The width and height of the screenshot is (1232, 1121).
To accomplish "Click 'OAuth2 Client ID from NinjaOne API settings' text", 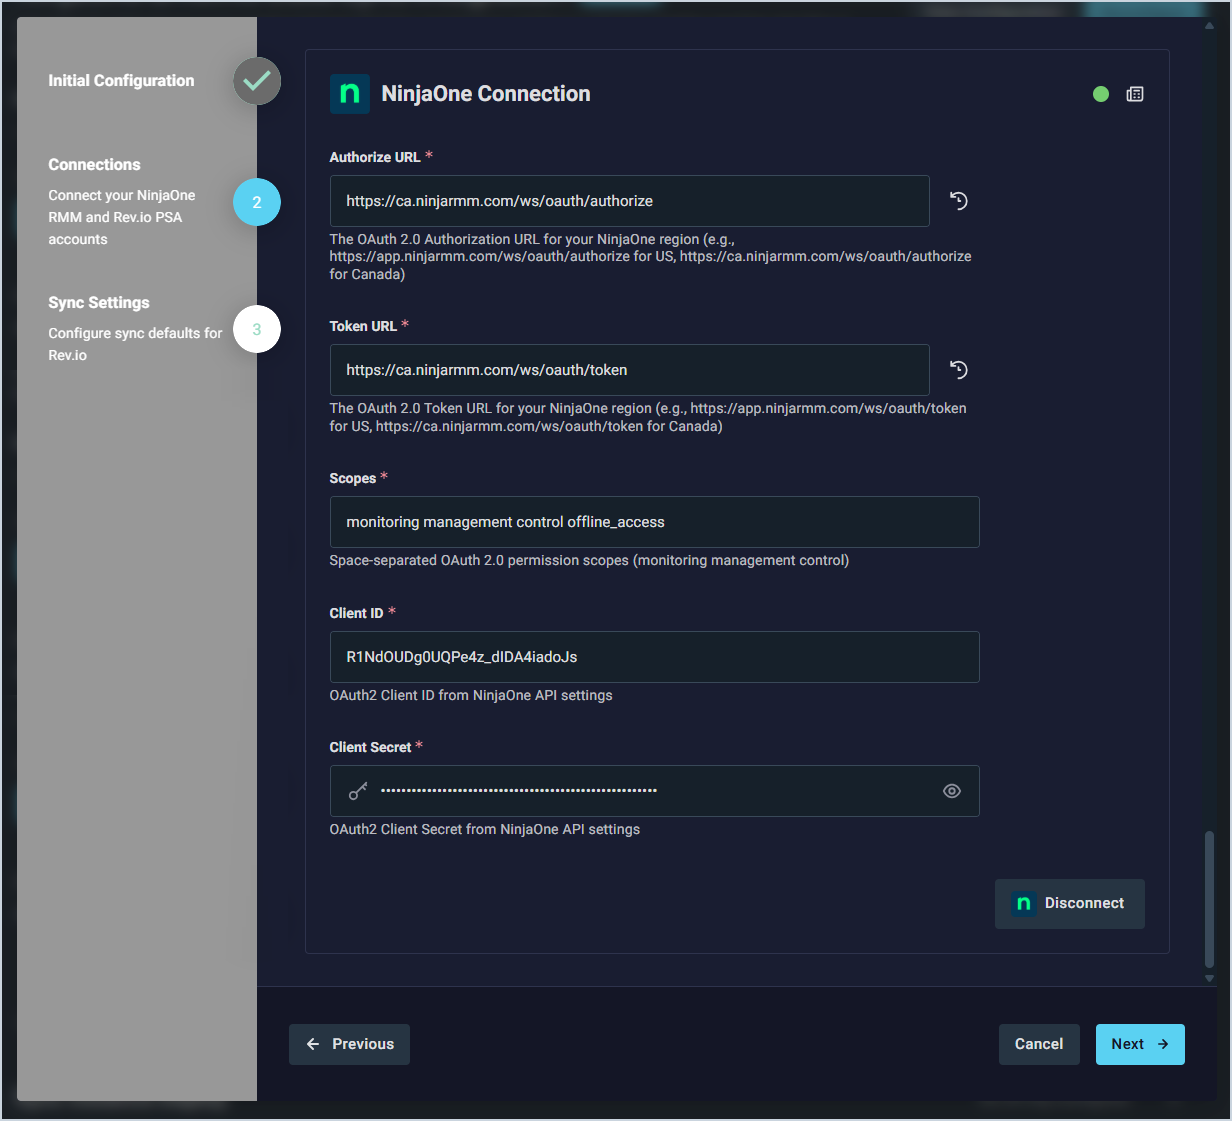I will 471,695.
